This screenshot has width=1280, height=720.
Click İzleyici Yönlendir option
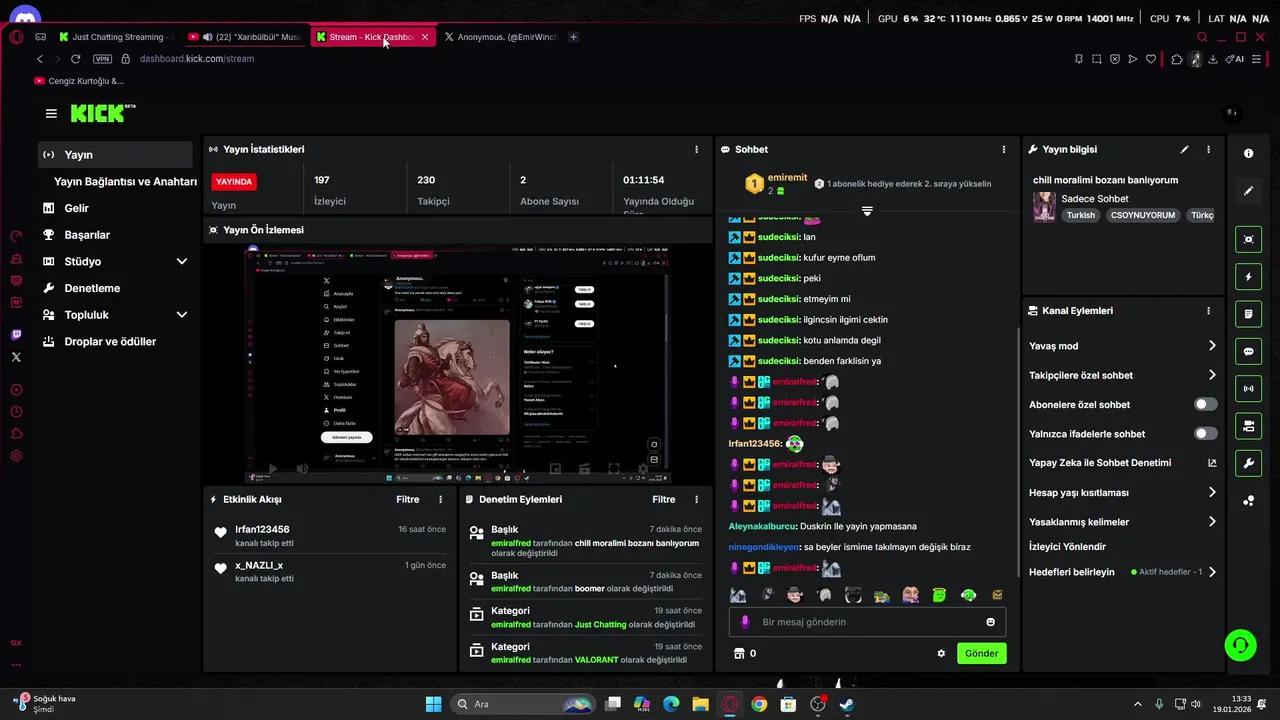coord(1067,547)
